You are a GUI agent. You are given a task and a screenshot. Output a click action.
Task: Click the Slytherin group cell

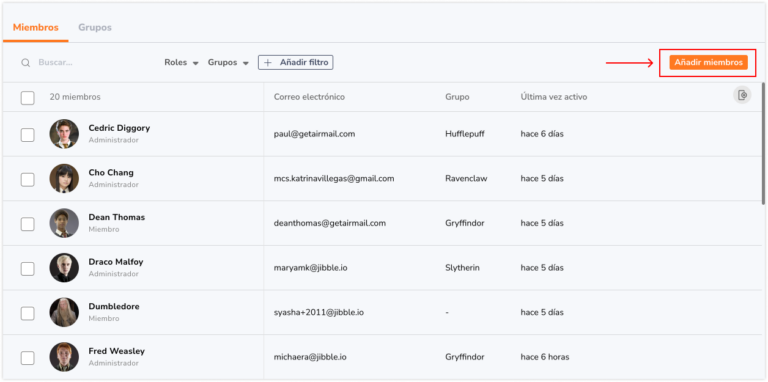(462, 268)
